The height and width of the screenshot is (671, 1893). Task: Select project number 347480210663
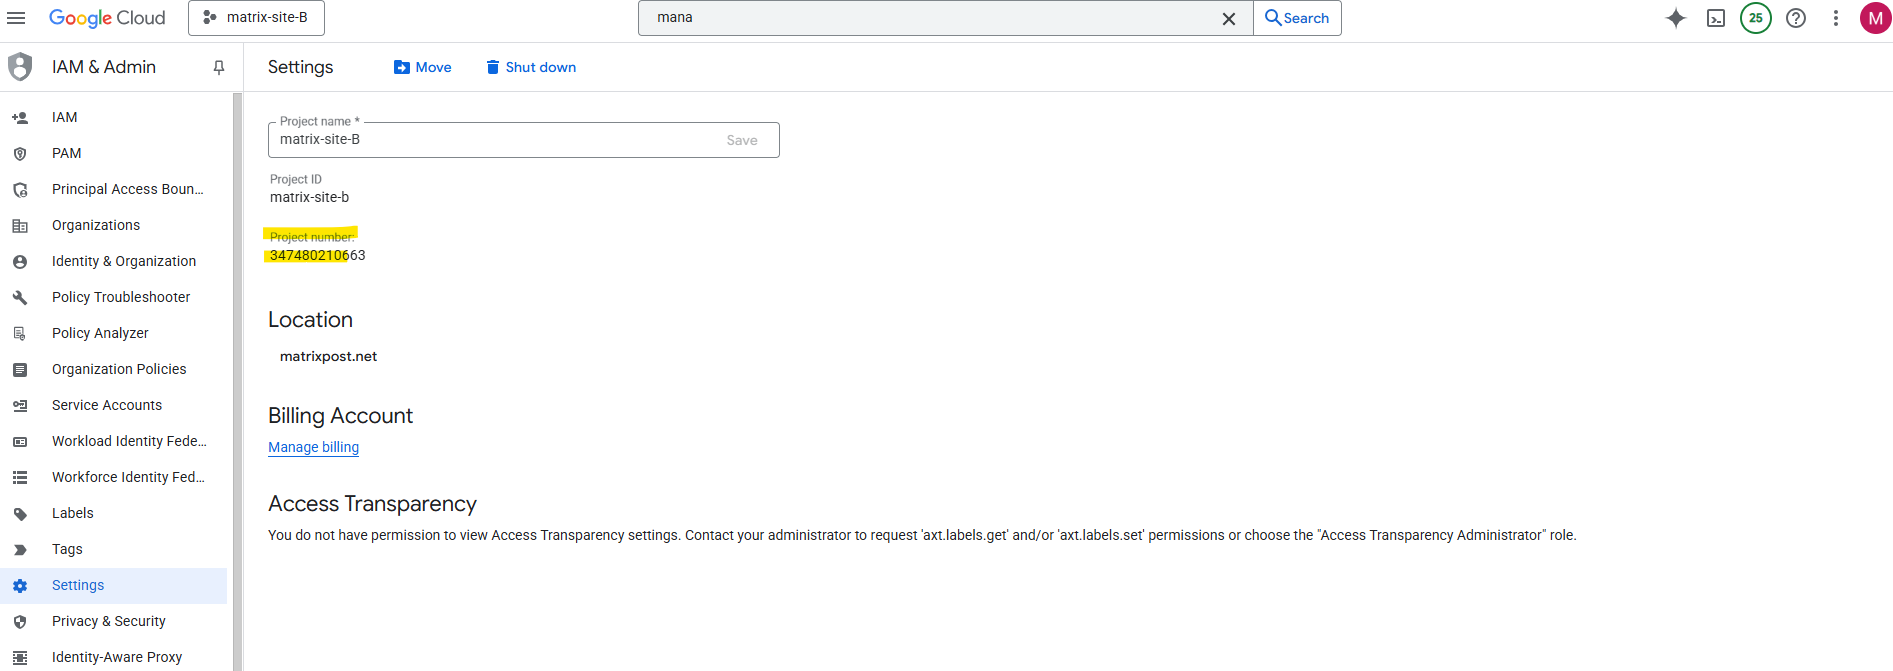click(x=318, y=255)
